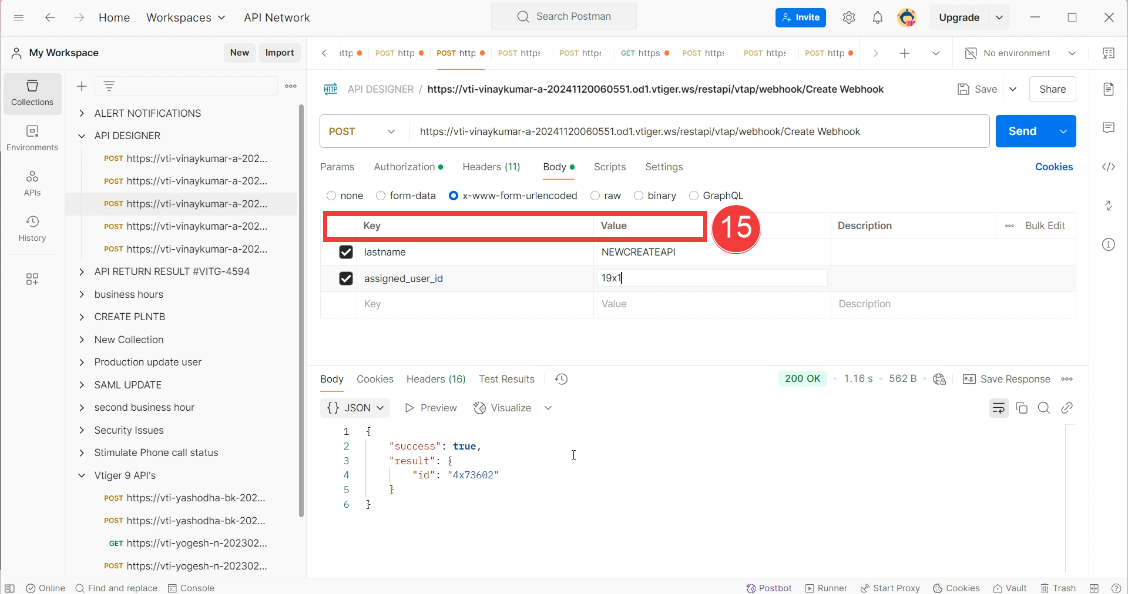Go back with the left arrow

pos(50,17)
